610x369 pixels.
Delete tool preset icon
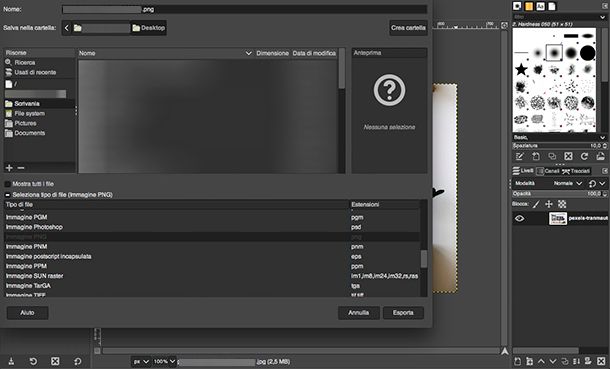(55, 361)
